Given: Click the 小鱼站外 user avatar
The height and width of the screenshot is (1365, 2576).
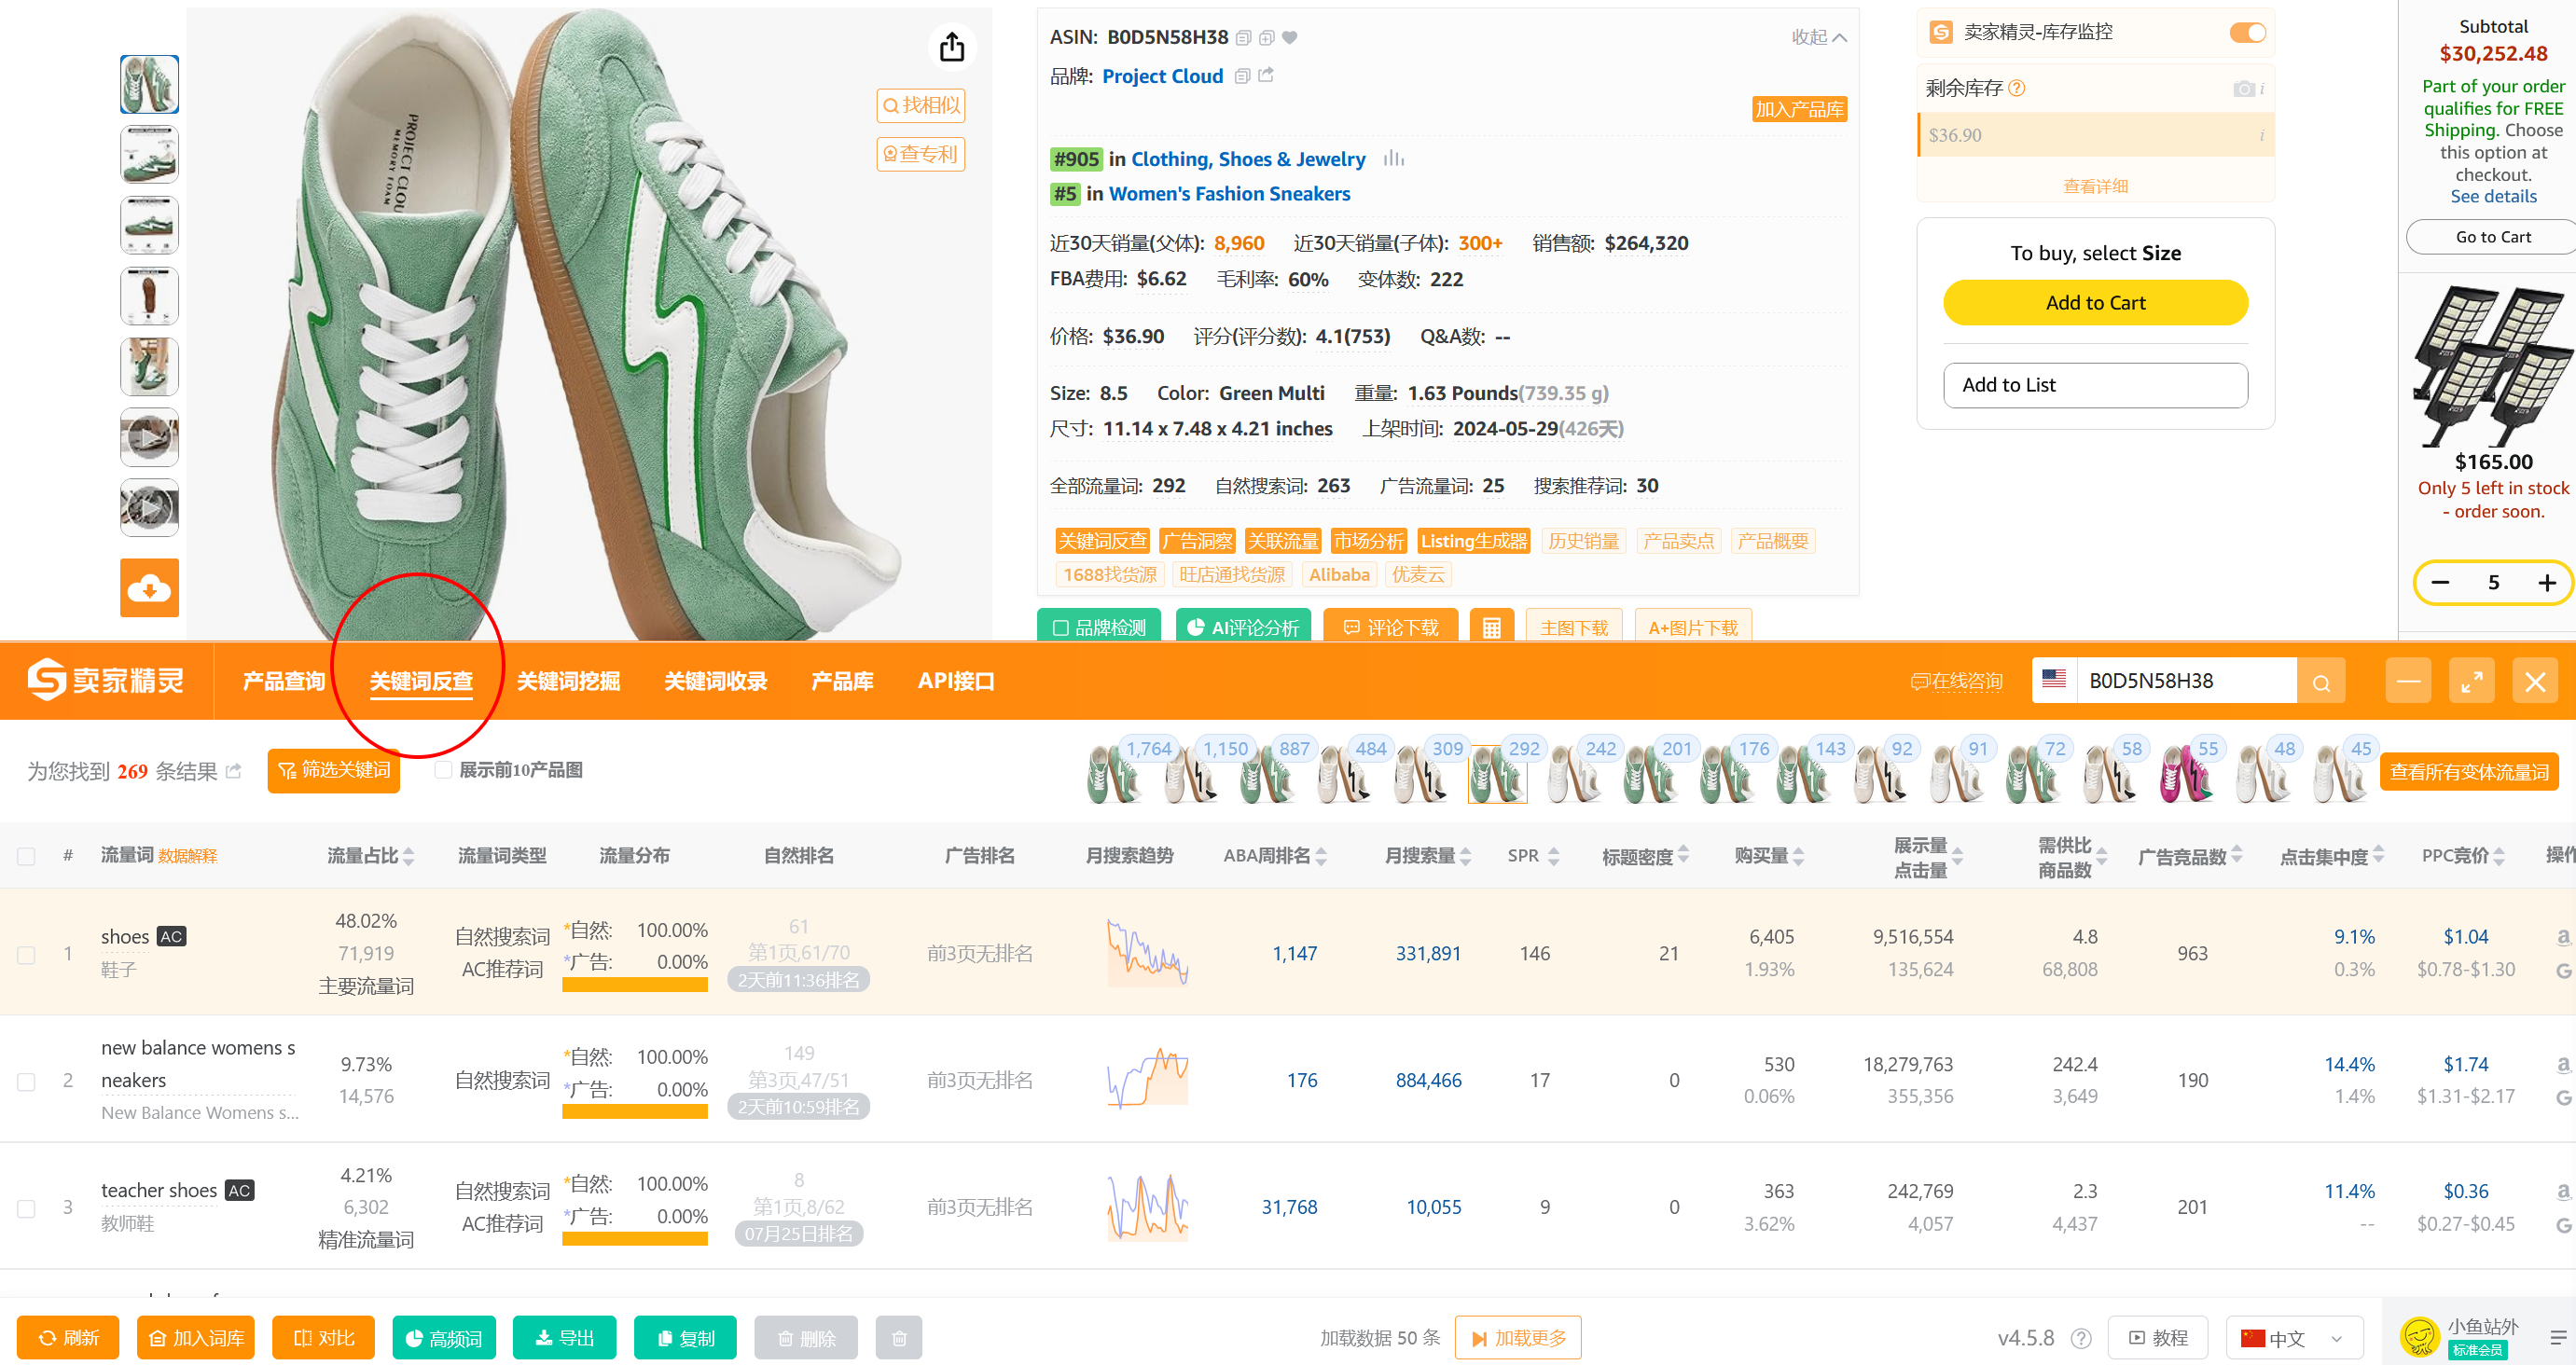Looking at the screenshot, I should coord(2420,1336).
